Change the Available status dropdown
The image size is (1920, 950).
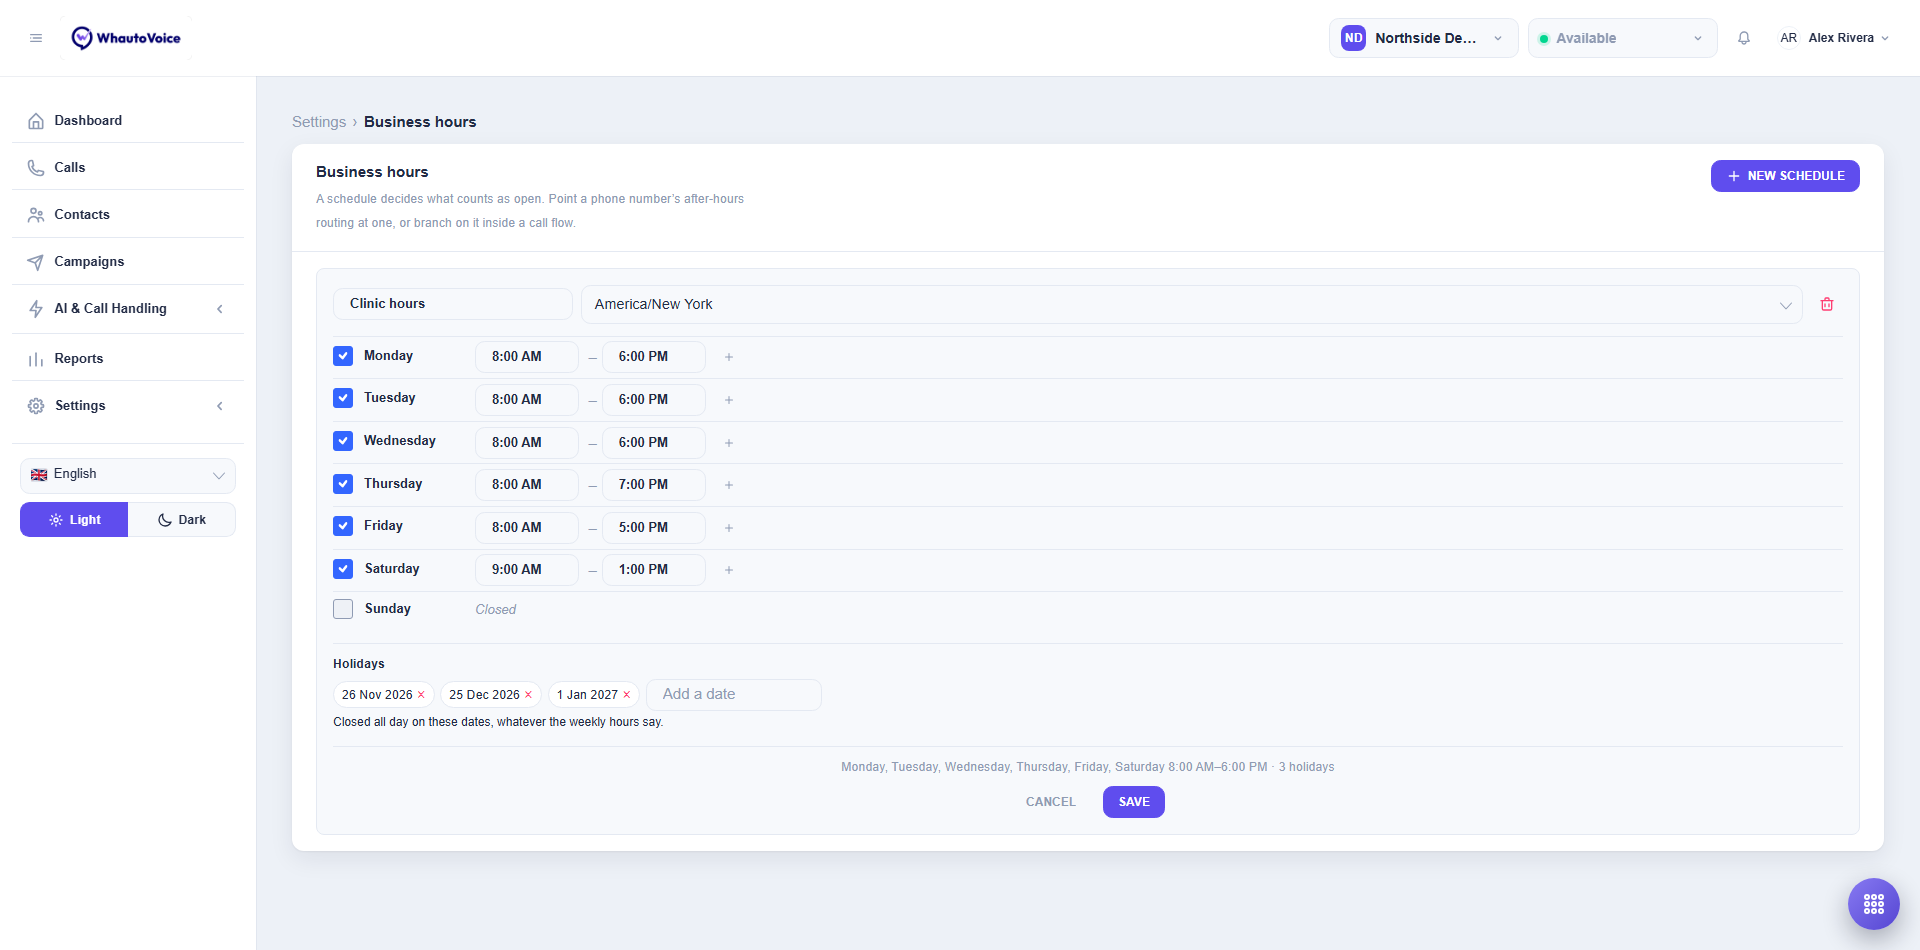[1622, 38]
